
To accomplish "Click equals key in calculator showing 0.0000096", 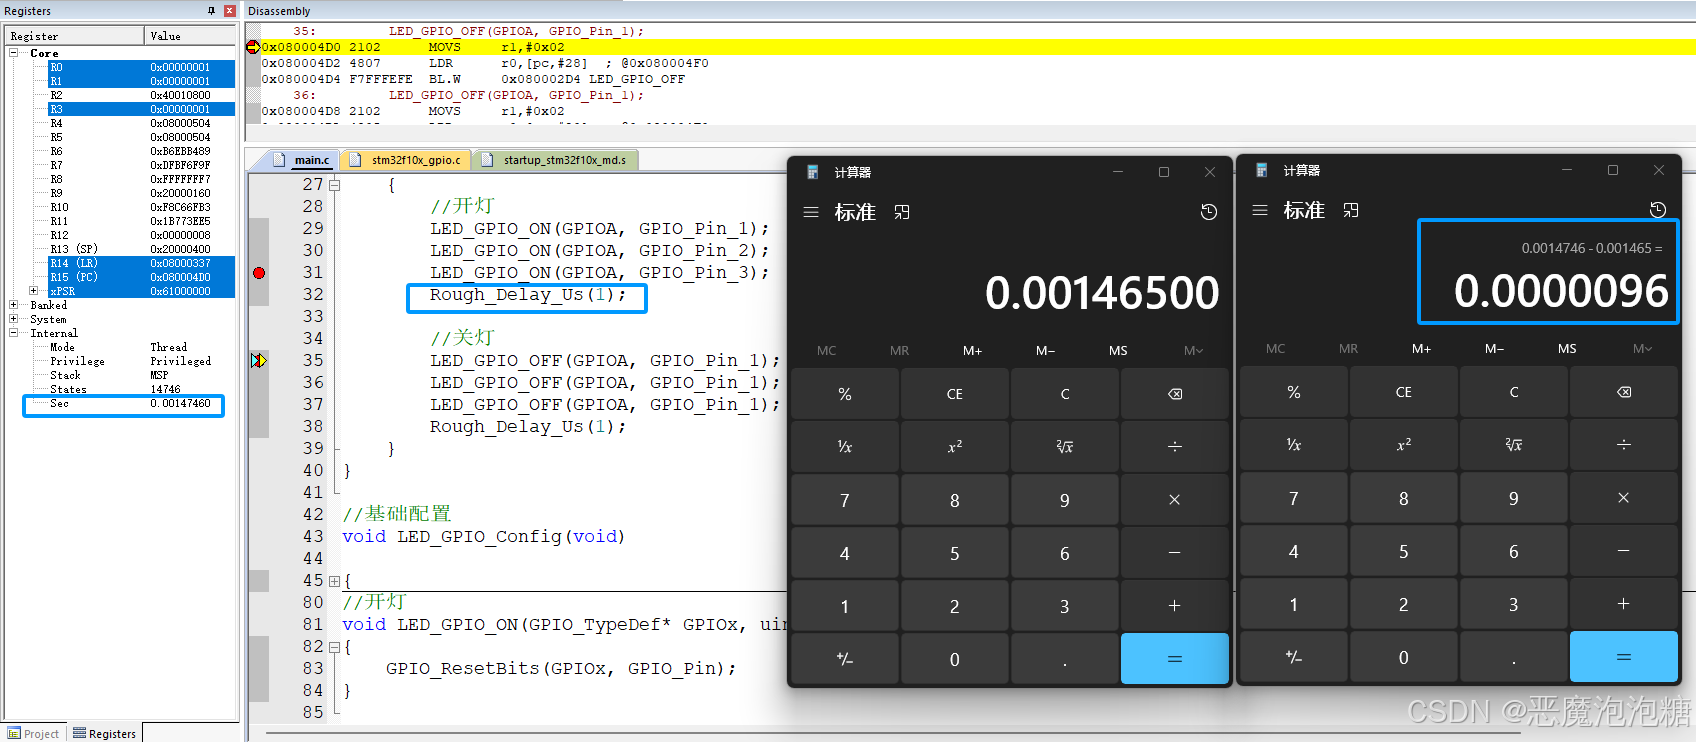I will click(x=1624, y=657).
